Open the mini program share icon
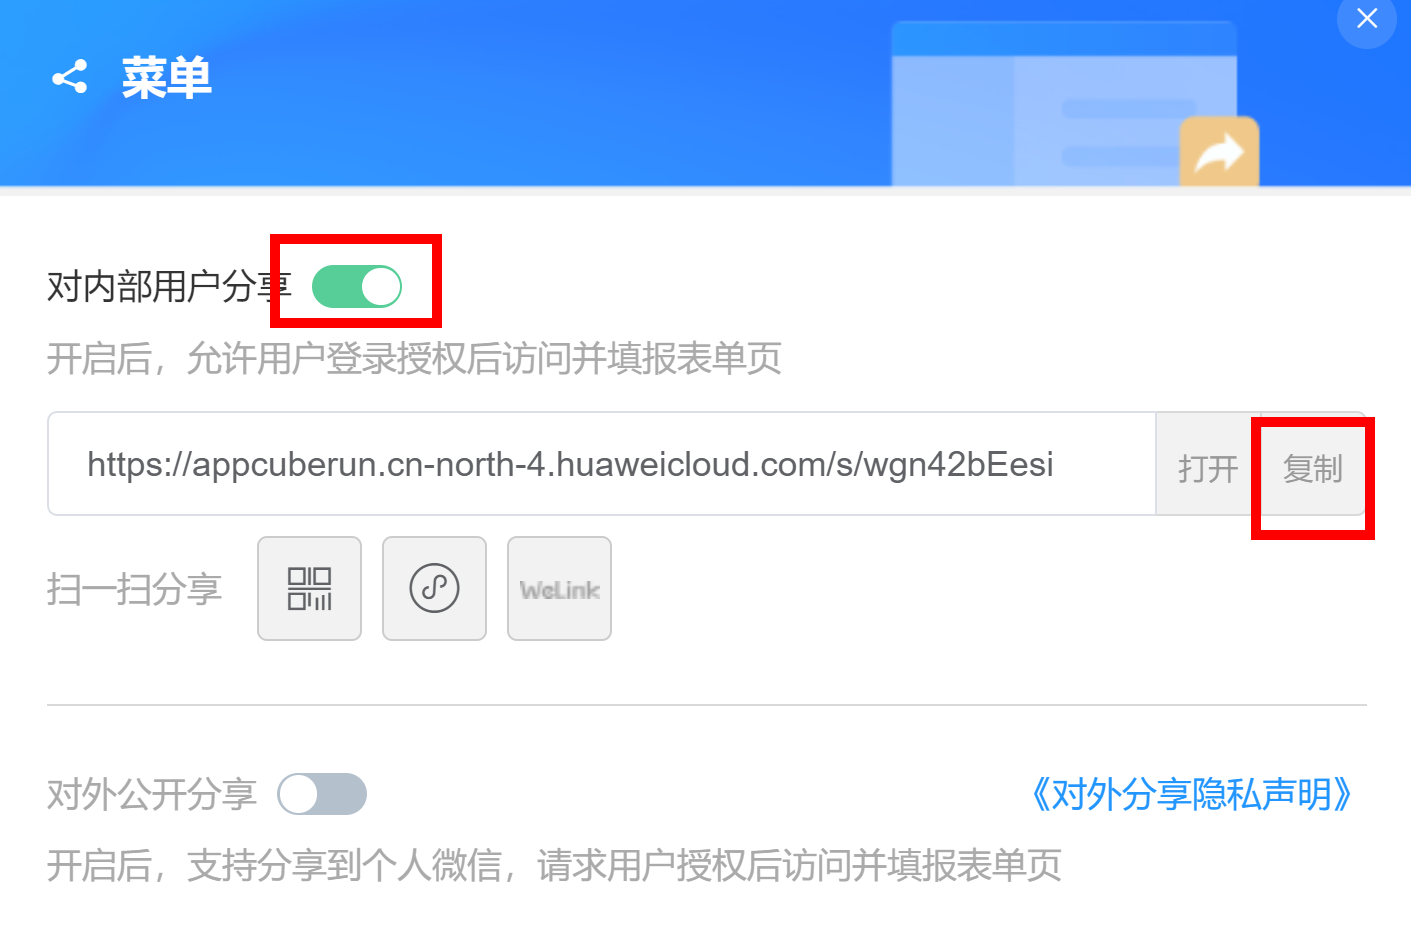This screenshot has width=1411, height=927. pos(434,588)
